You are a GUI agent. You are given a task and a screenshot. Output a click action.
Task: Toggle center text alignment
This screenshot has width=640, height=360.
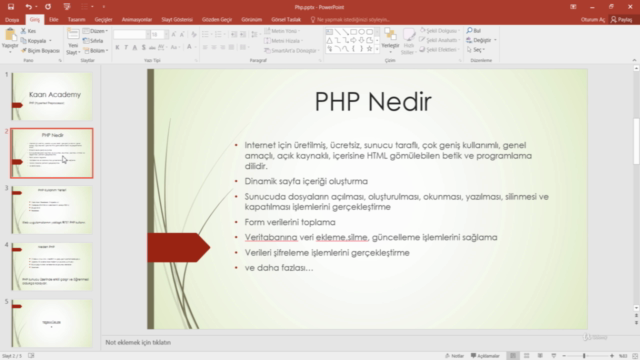pos(214,47)
